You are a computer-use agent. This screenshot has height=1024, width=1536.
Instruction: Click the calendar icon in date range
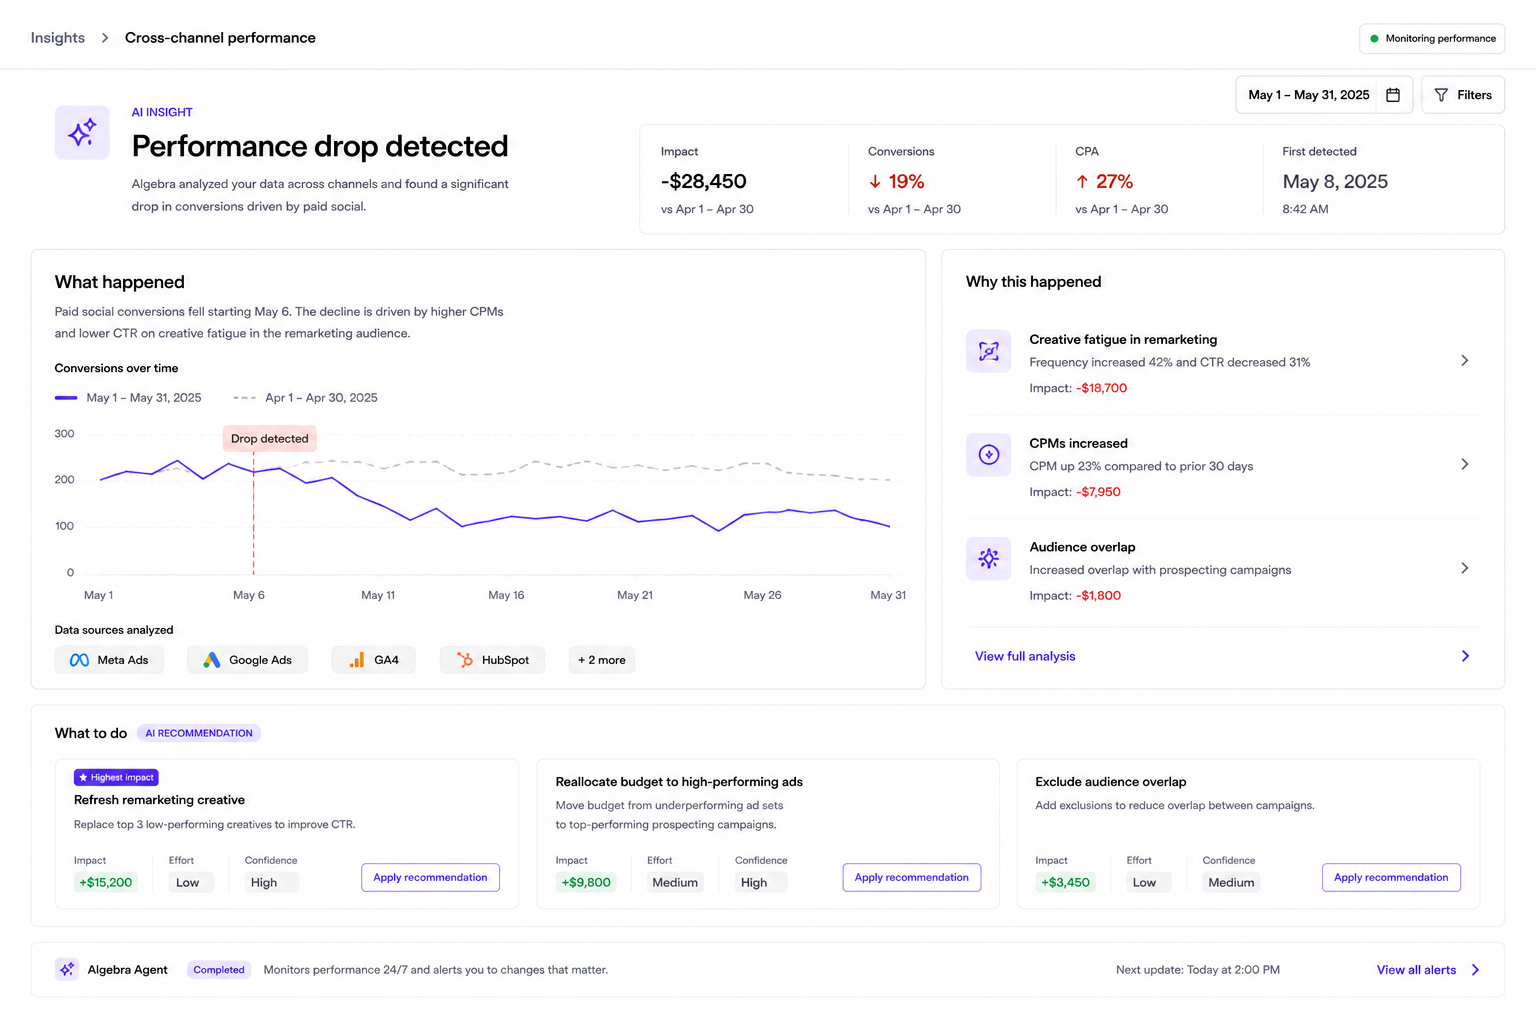1393,95
